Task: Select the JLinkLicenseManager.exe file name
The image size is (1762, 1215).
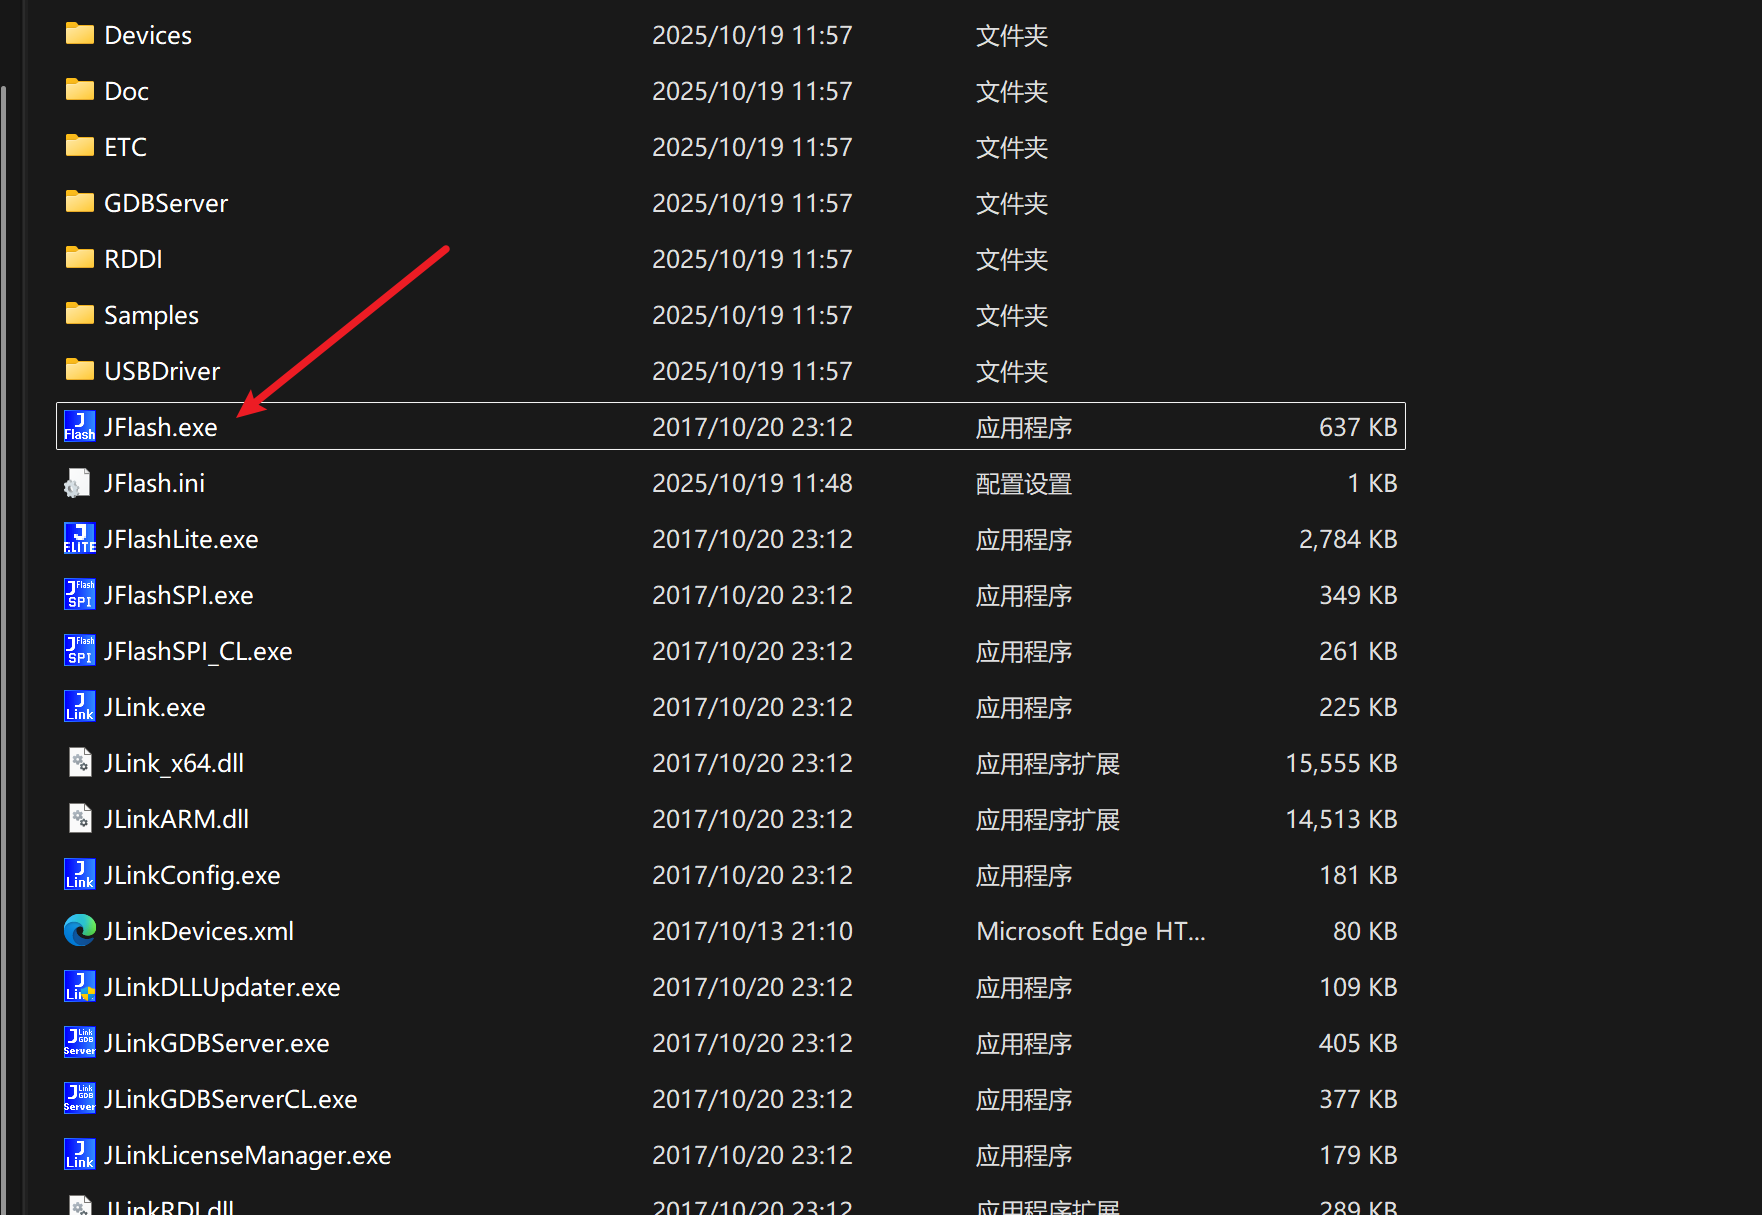Action: [x=247, y=1155]
